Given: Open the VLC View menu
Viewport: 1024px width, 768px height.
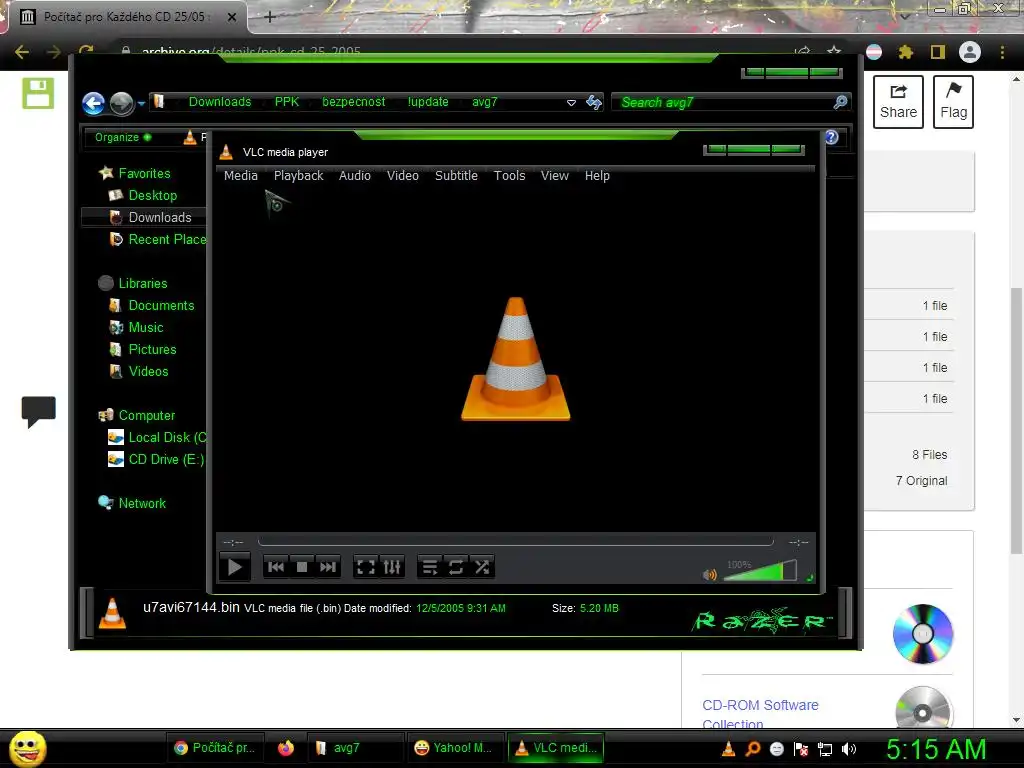Looking at the screenshot, I should tap(554, 176).
